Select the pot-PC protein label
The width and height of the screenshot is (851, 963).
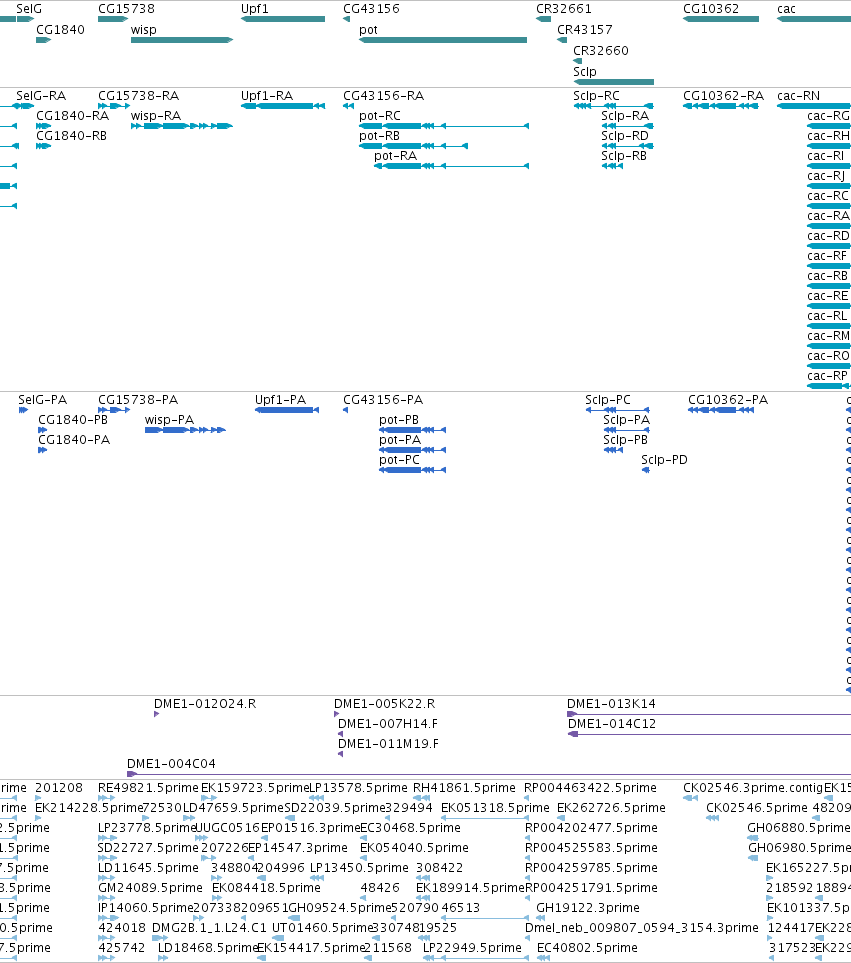tap(399, 459)
